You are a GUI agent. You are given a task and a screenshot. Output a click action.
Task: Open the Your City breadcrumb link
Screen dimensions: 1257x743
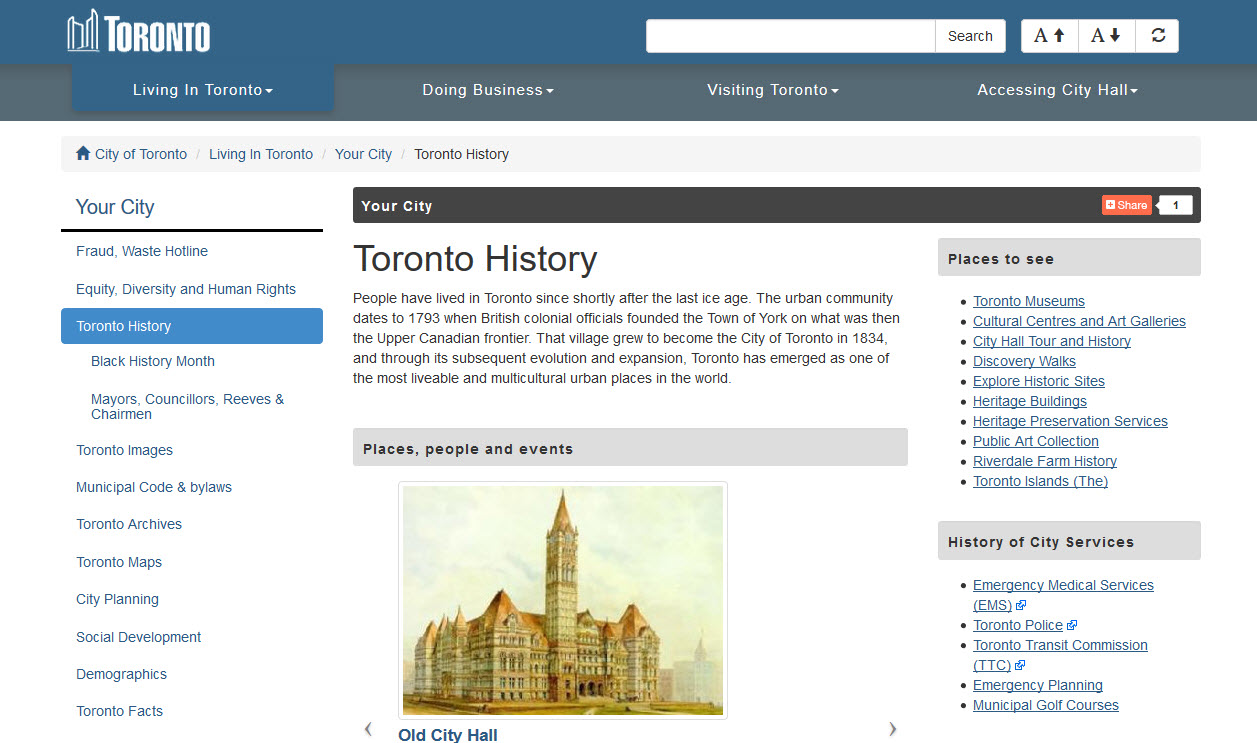(x=363, y=154)
